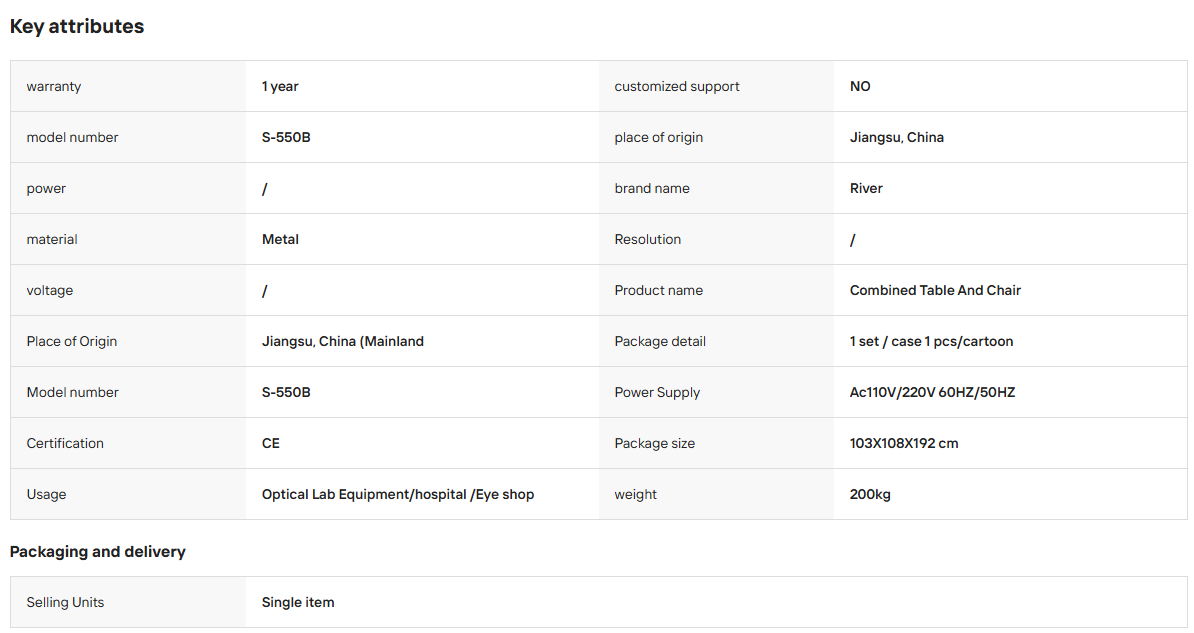The image size is (1194, 633).
Task: Click the Jiangsu, China (Mainland value
Action: click(x=343, y=342)
